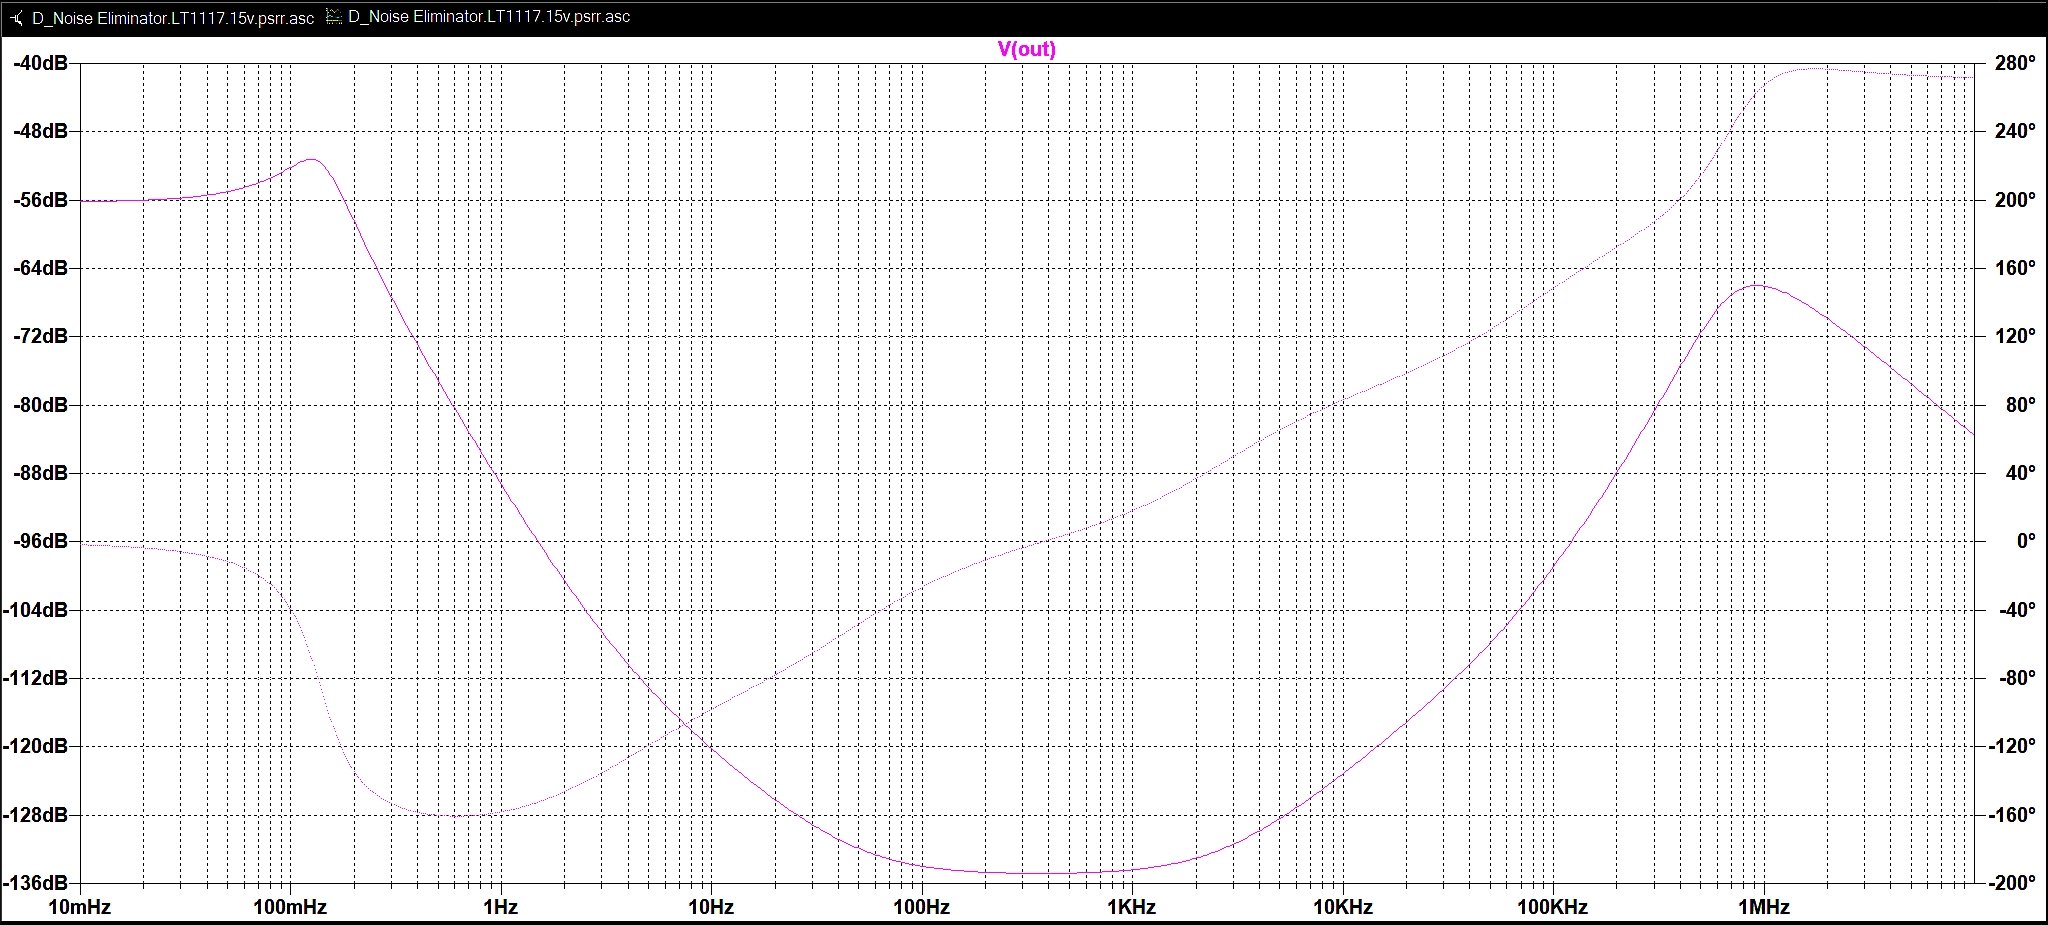Click the 280° phase axis label
Screen dimensions: 2048x925
point(2015,63)
